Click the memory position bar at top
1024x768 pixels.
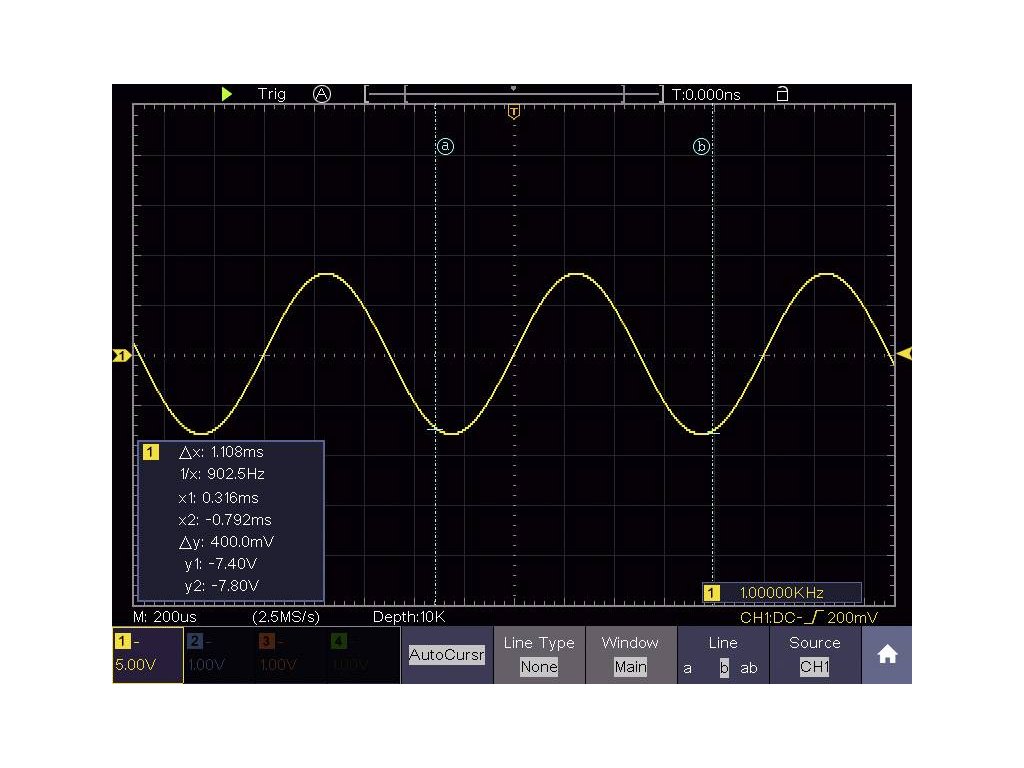tap(514, 95)
